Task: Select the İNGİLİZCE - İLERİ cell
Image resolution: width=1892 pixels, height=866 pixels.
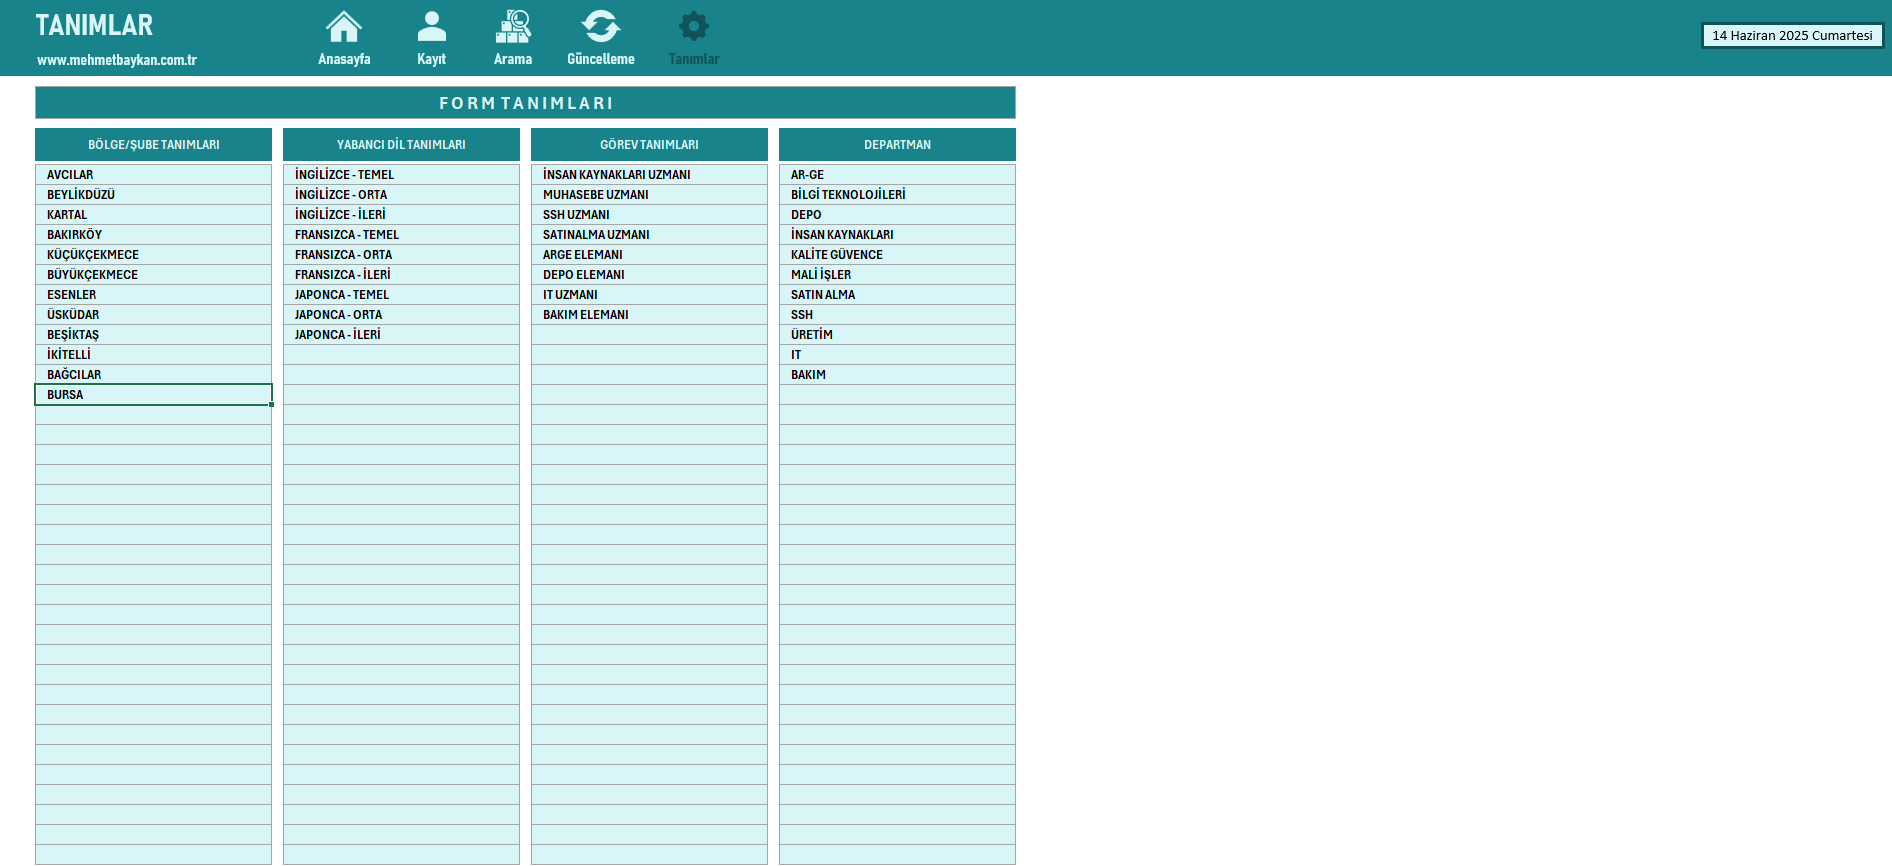Action: pos(401,215)
